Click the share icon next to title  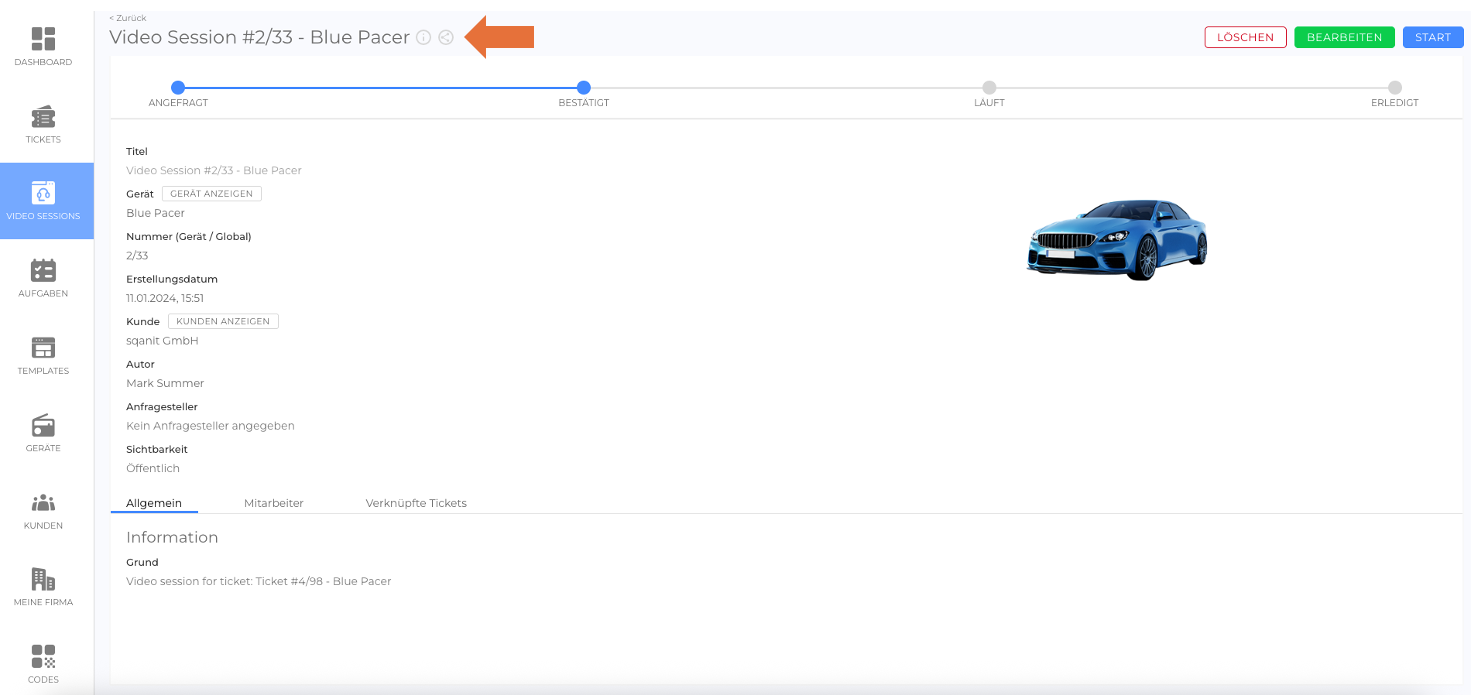tap(446, 38)
